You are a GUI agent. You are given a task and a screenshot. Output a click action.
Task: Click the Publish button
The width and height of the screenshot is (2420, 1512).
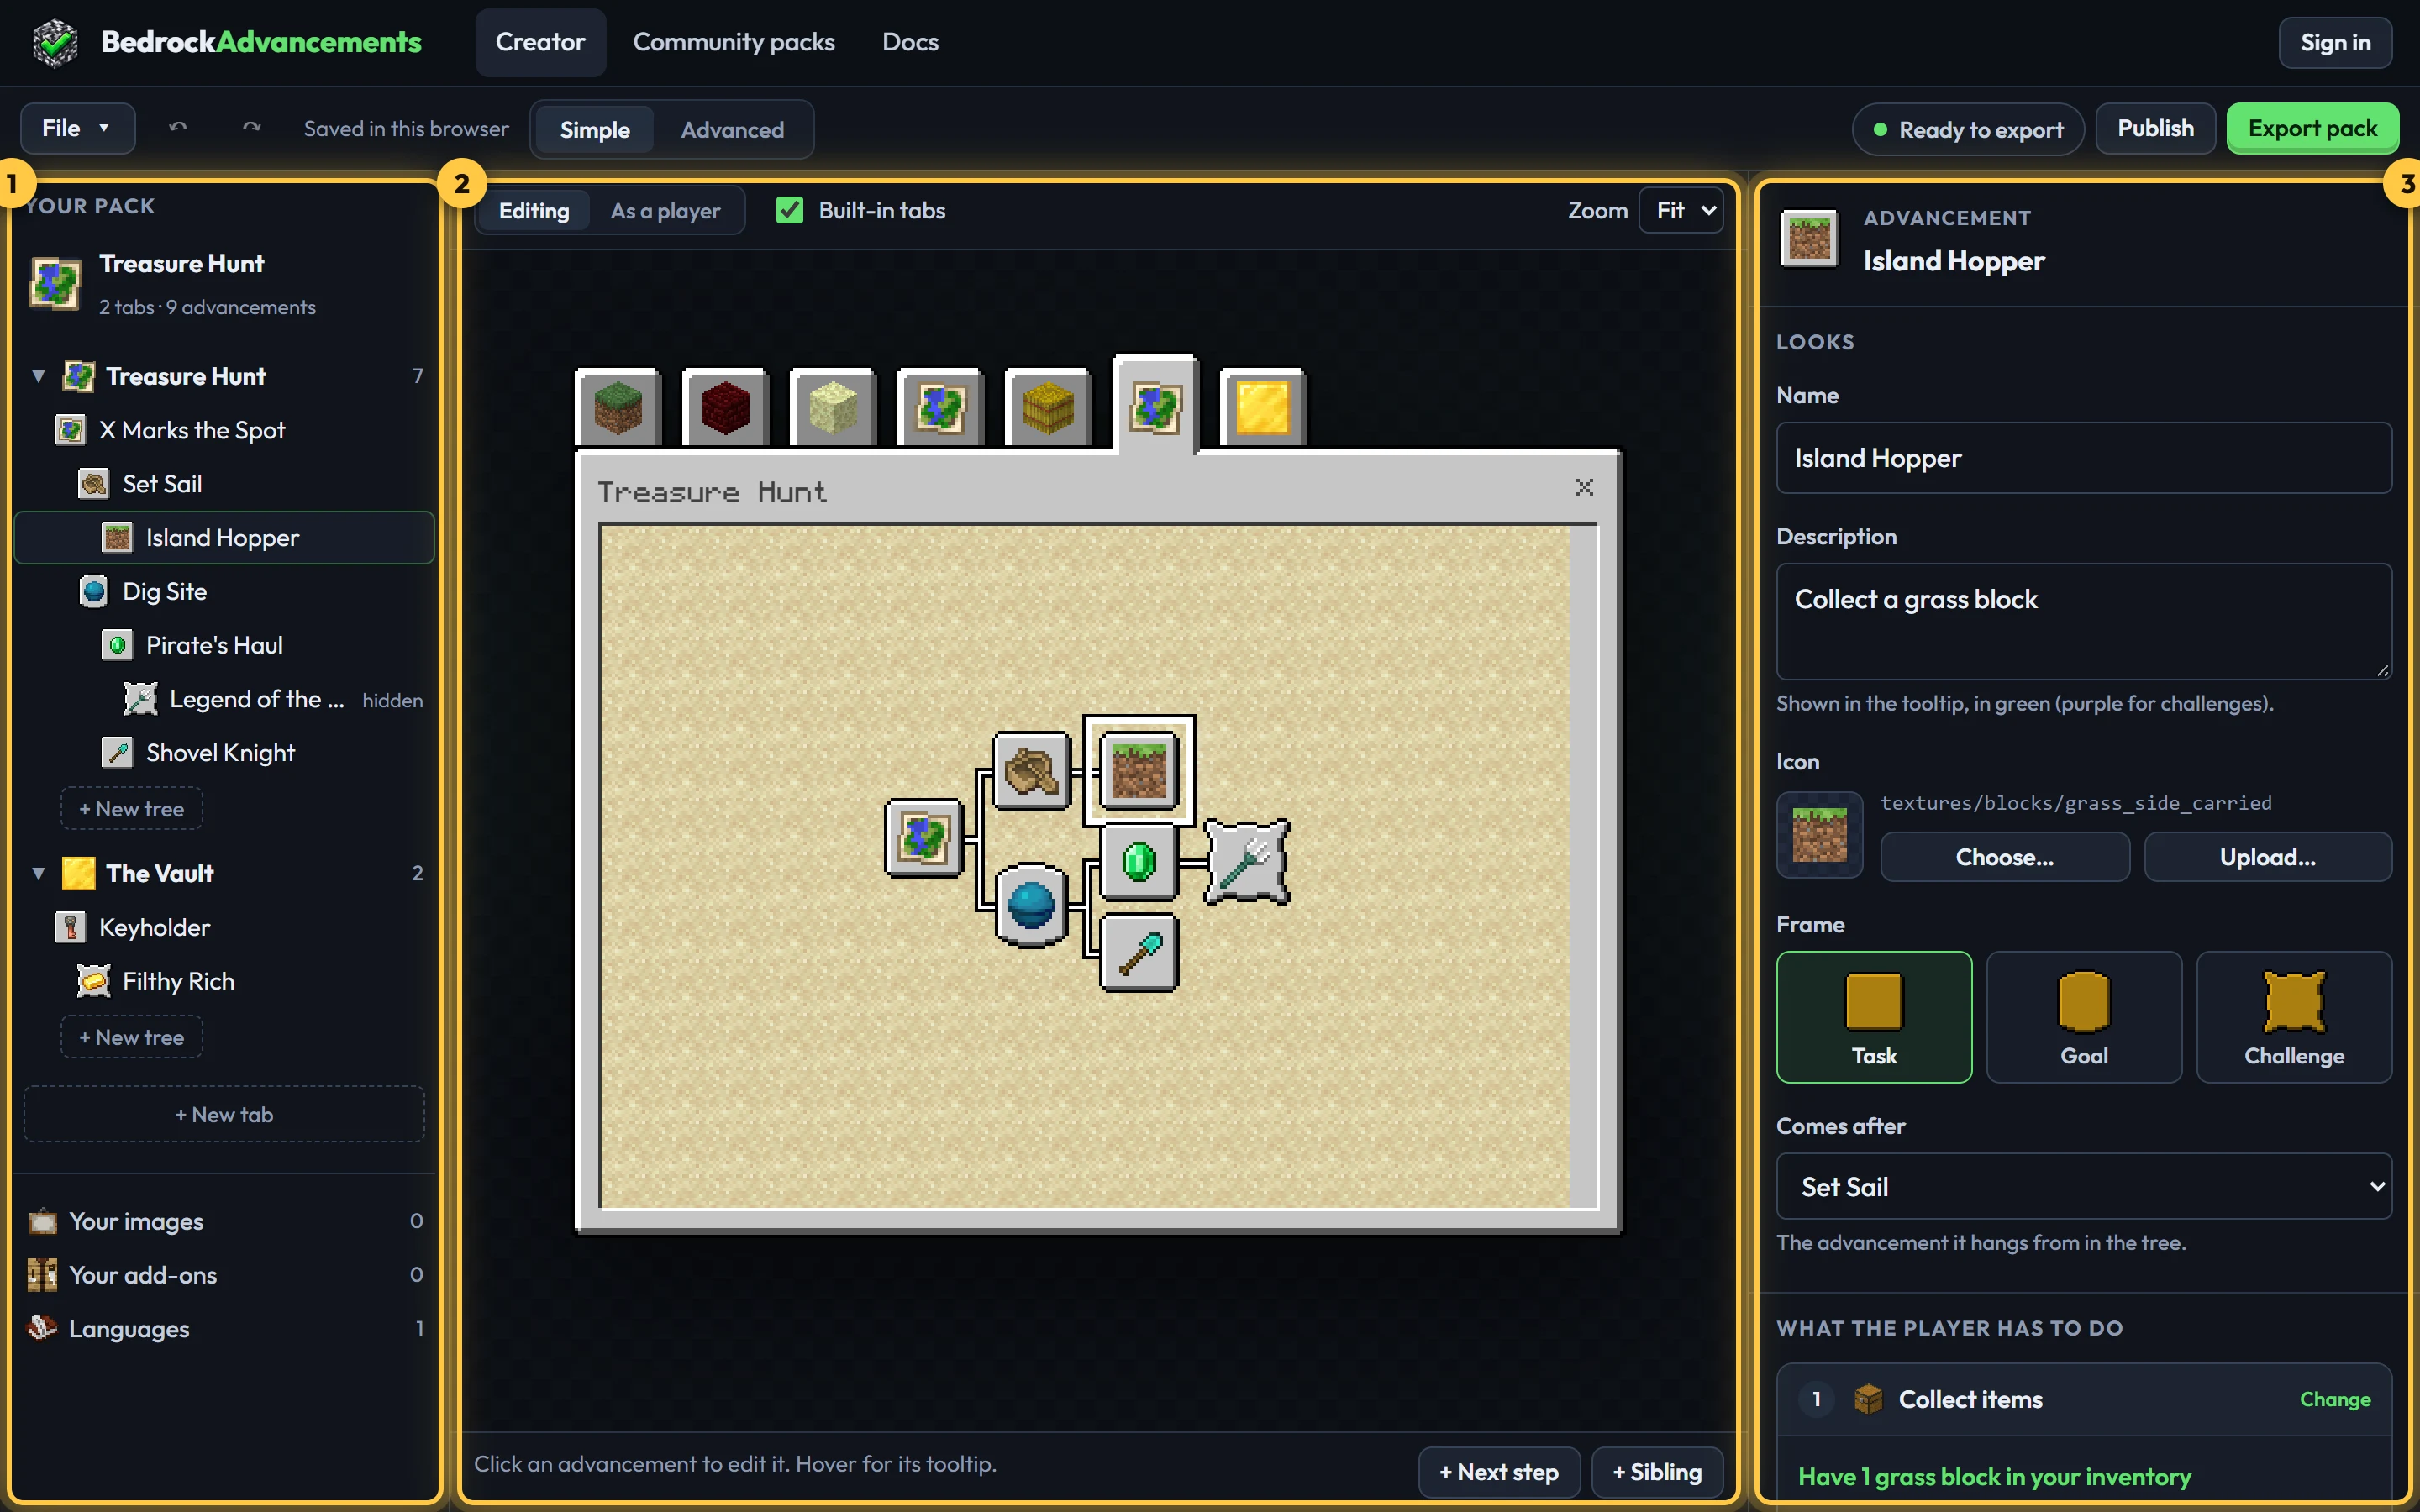[x=2155, y=128]
